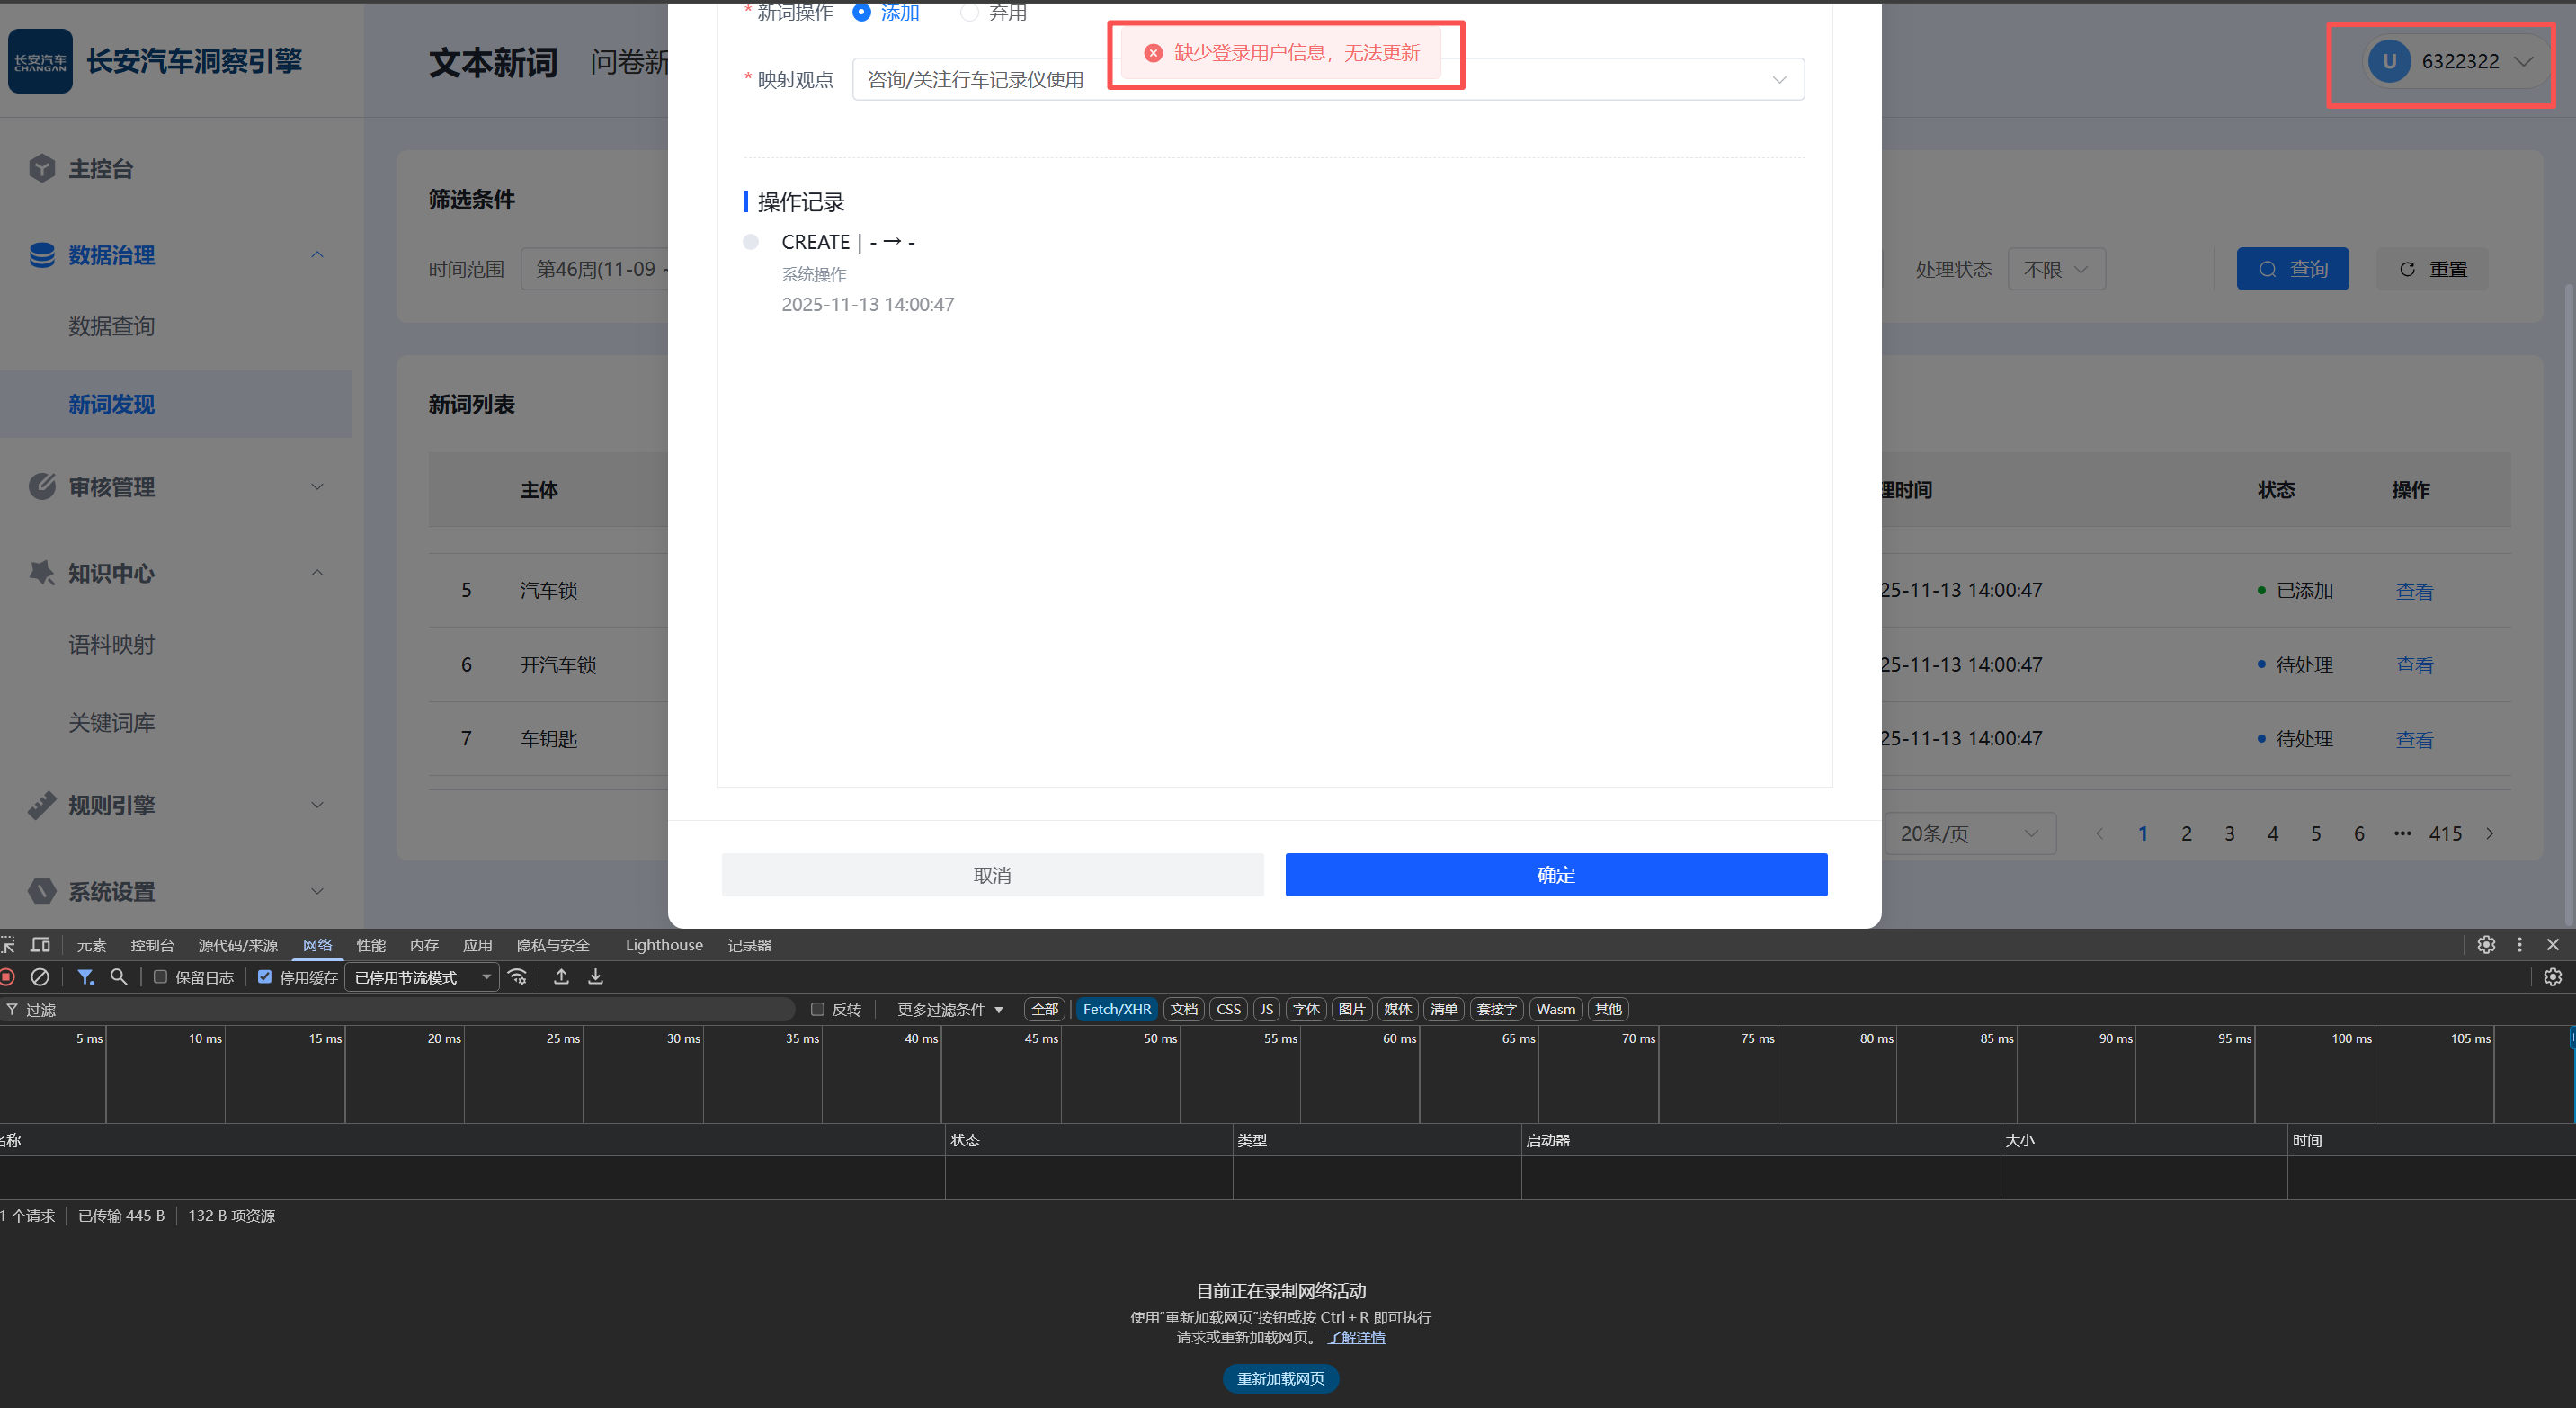Clear the network log icon
The image size is (2576, 1408).
(x=40, y=977)
